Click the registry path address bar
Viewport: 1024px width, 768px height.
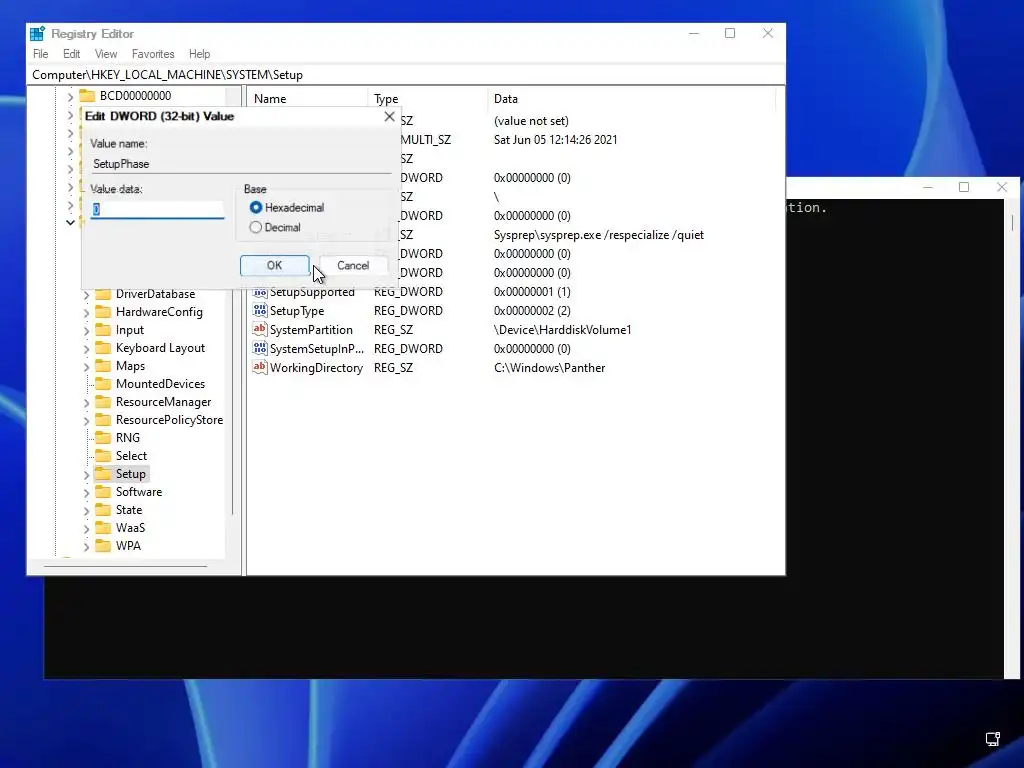[x=406, y=74]
